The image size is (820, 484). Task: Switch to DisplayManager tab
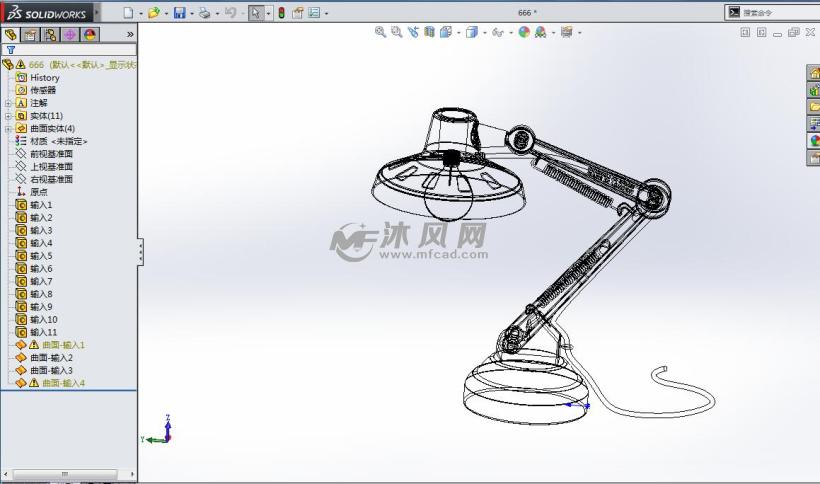90,34
